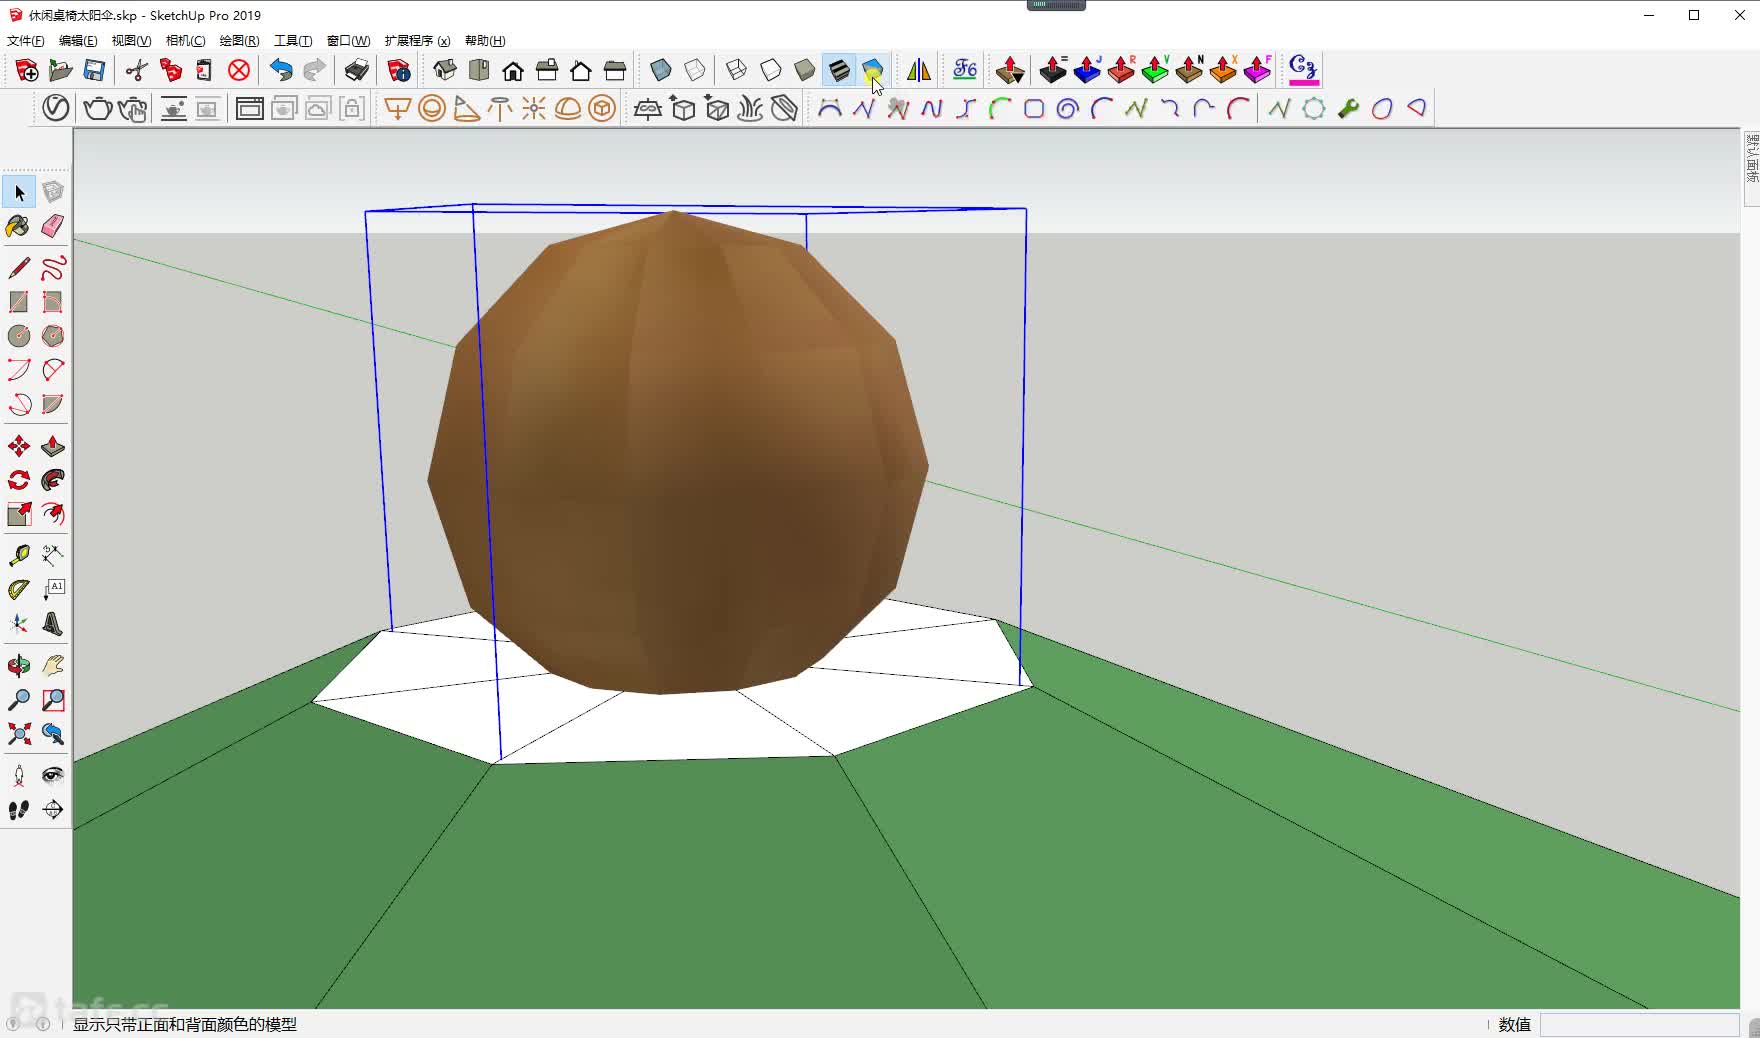This screenshot has width=1760, height=1038.
Task: Open the 编辑(E) menu
Action: [x=78, y=41]
